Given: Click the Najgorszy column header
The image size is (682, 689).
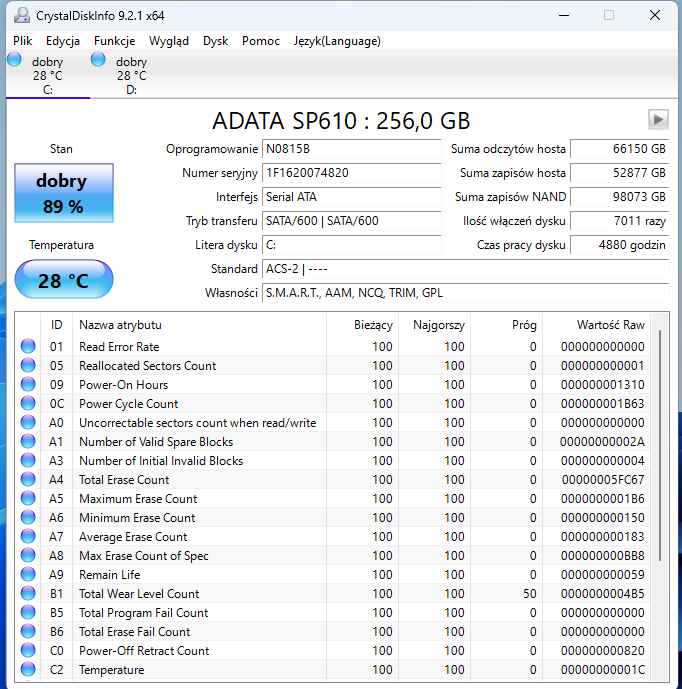Looking at the screenshot, I should (x=435, y=325).
